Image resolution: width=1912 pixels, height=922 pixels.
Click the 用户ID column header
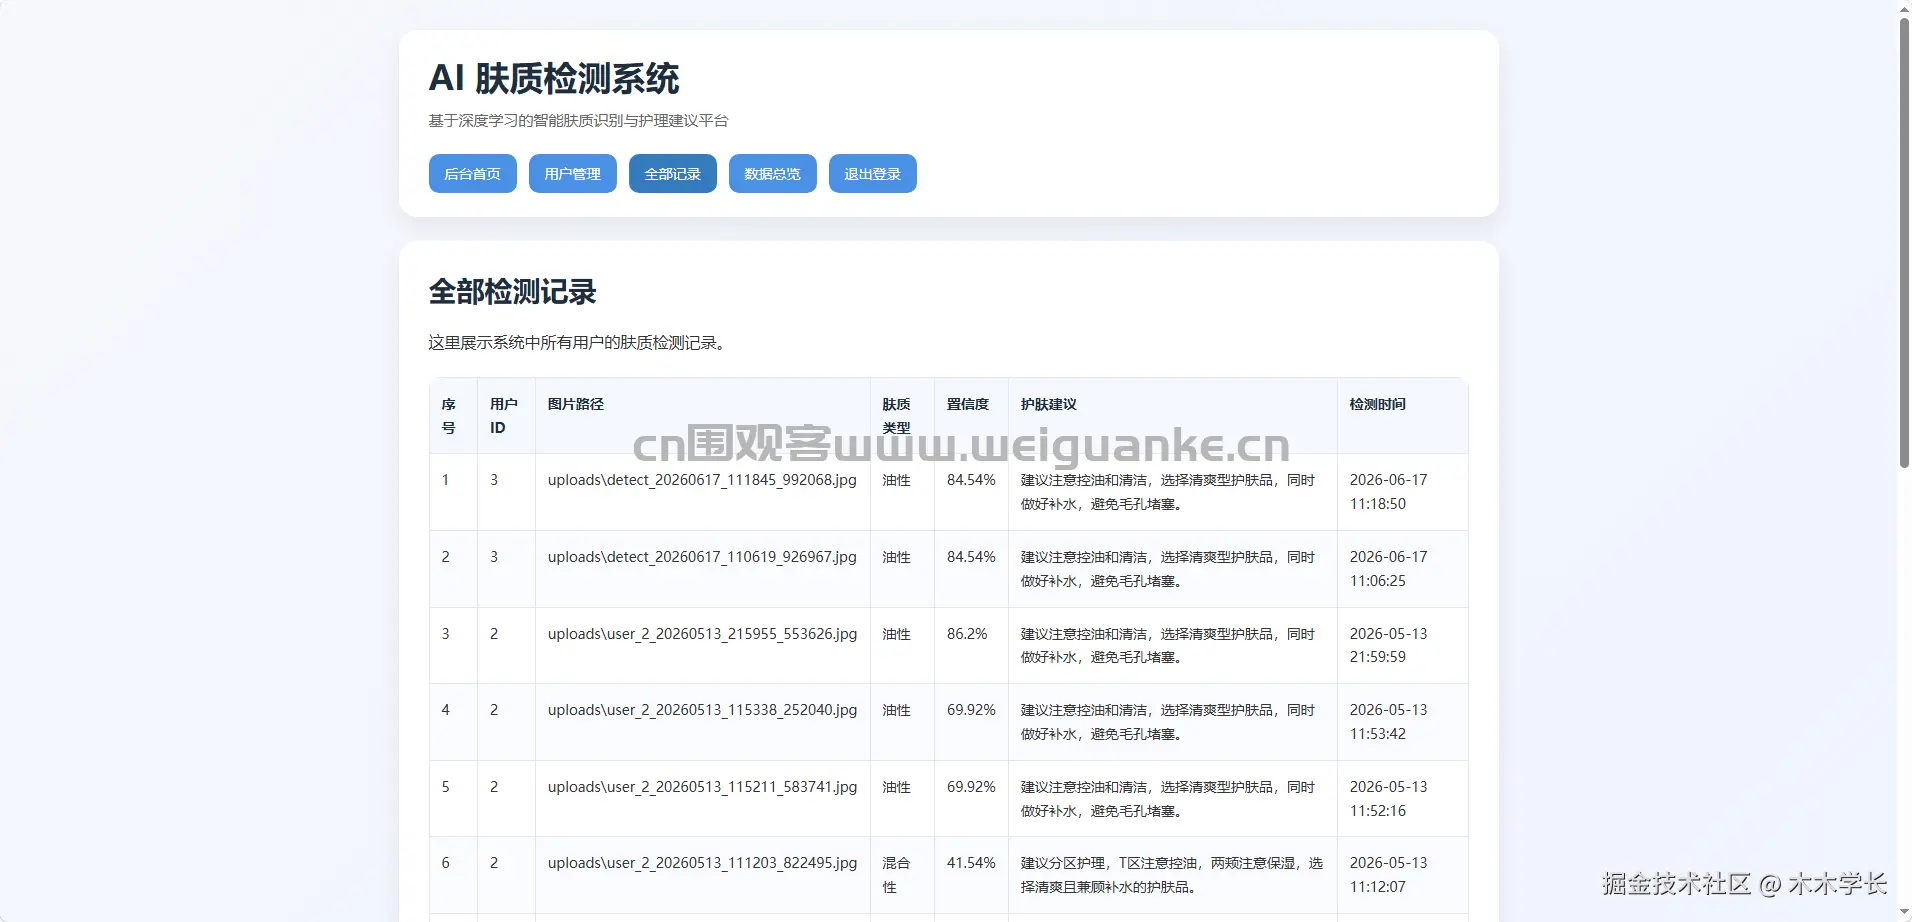[504, 416]
